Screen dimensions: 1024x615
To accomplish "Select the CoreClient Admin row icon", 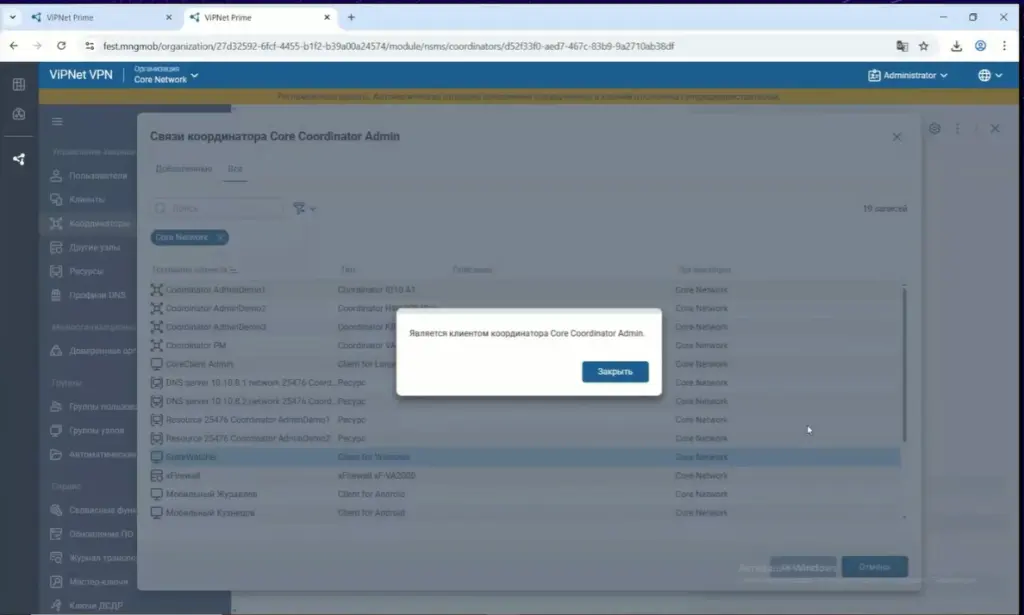I will [157, 364].
